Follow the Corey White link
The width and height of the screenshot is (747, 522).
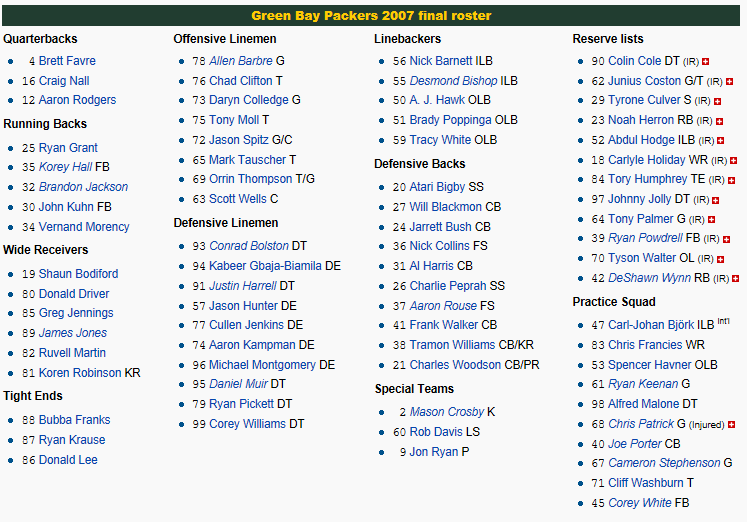(640, 503)
